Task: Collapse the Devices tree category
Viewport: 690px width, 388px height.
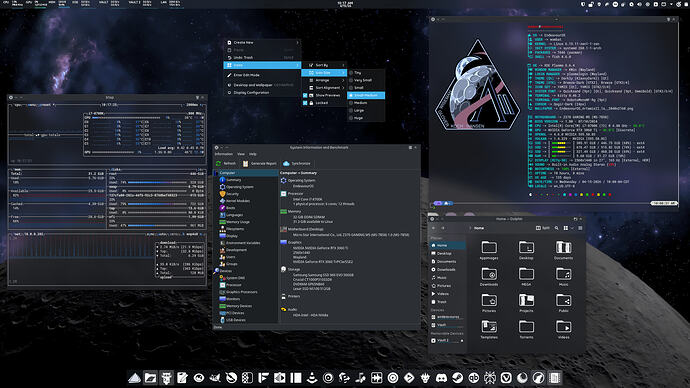Action: [x=216, y=271]
